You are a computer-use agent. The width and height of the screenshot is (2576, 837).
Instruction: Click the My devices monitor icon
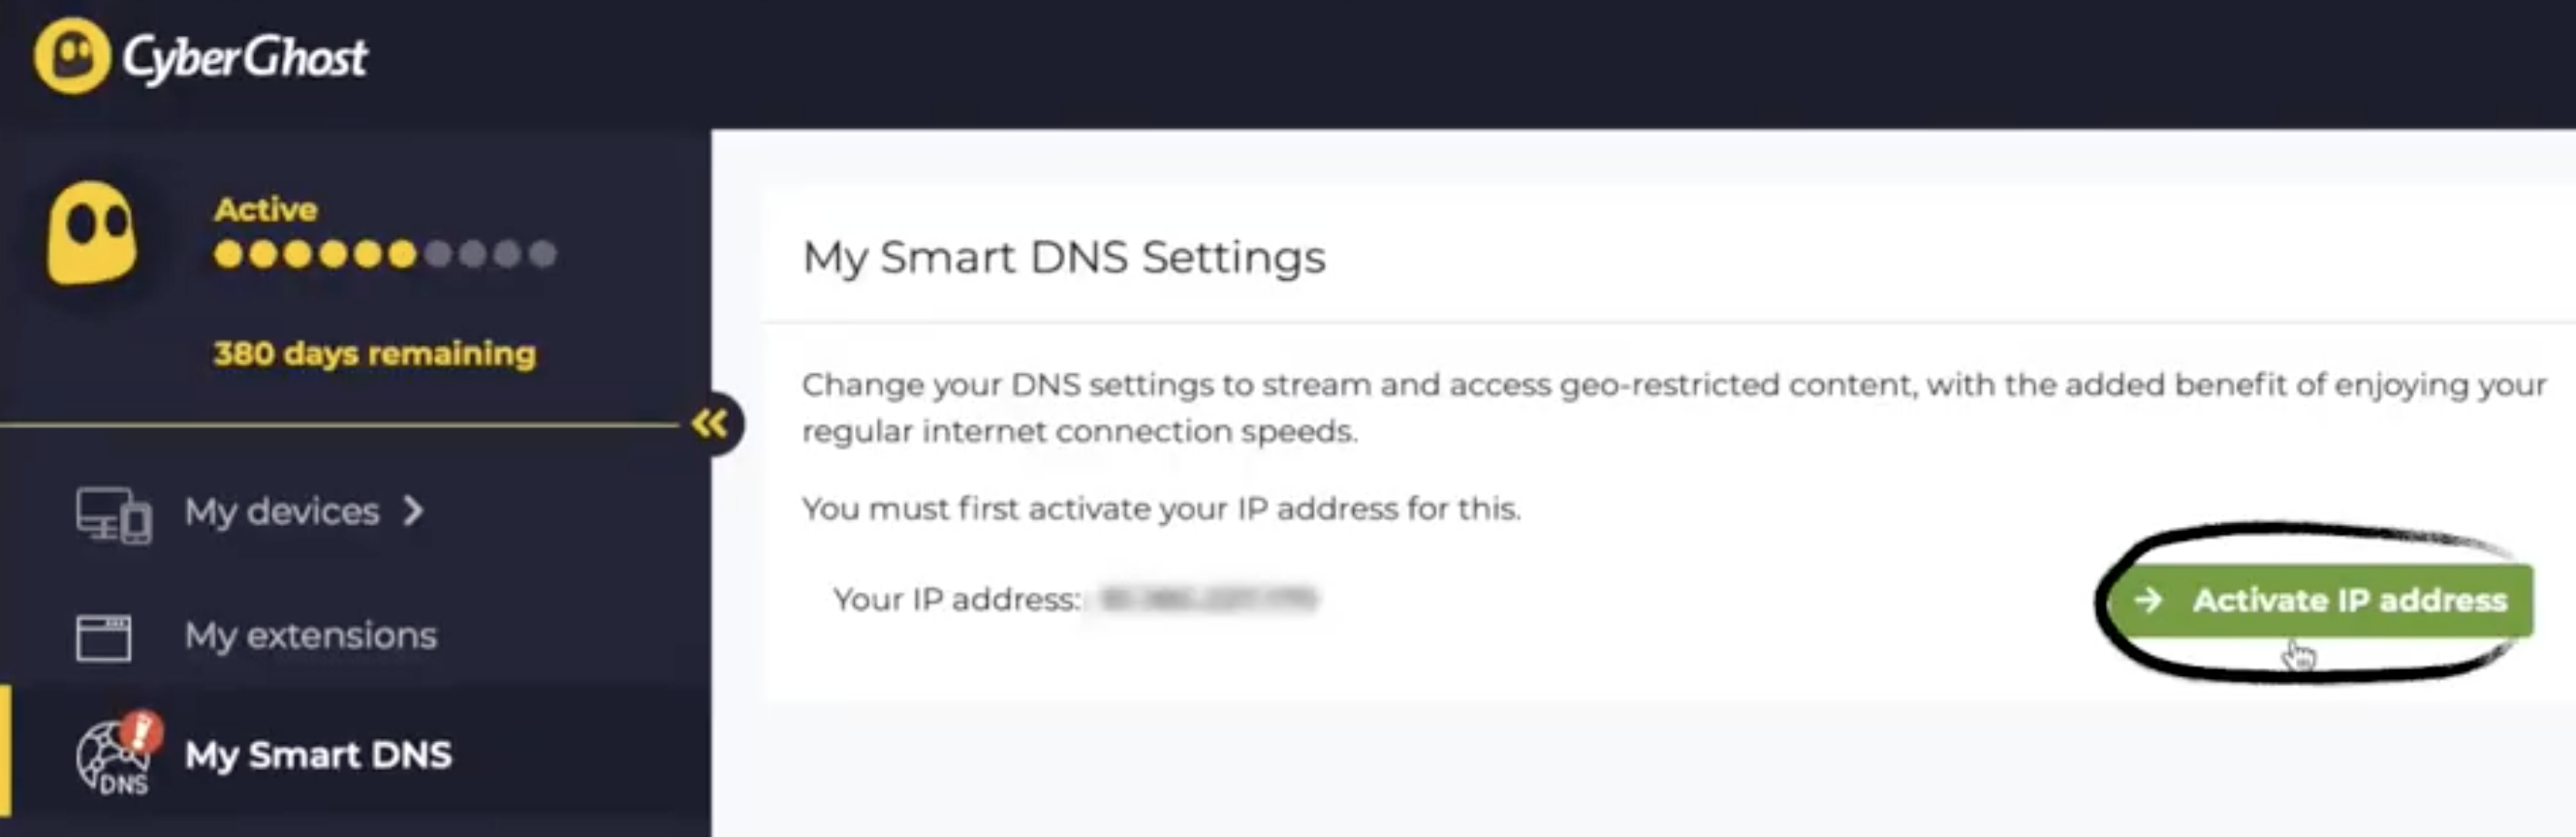tap(113, 514)
